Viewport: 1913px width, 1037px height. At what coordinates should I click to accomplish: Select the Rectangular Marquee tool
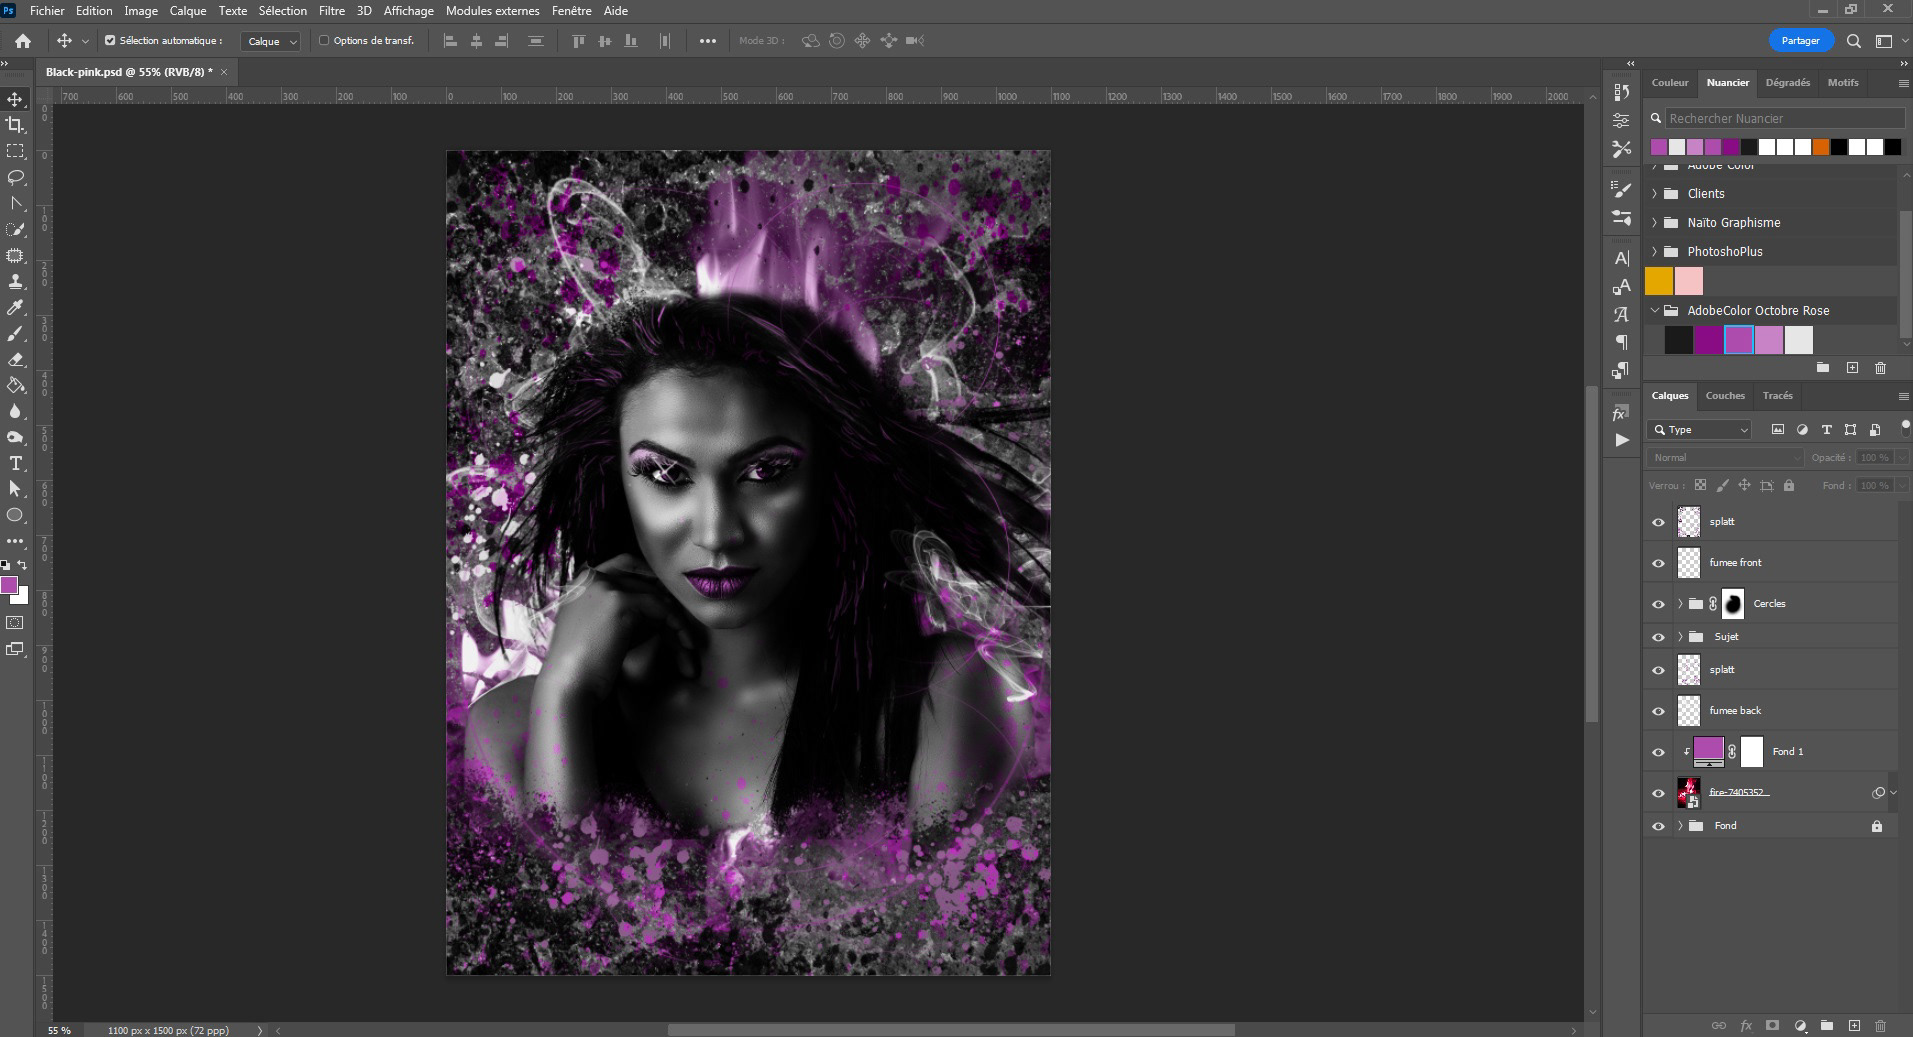click(x=15, y=151)
